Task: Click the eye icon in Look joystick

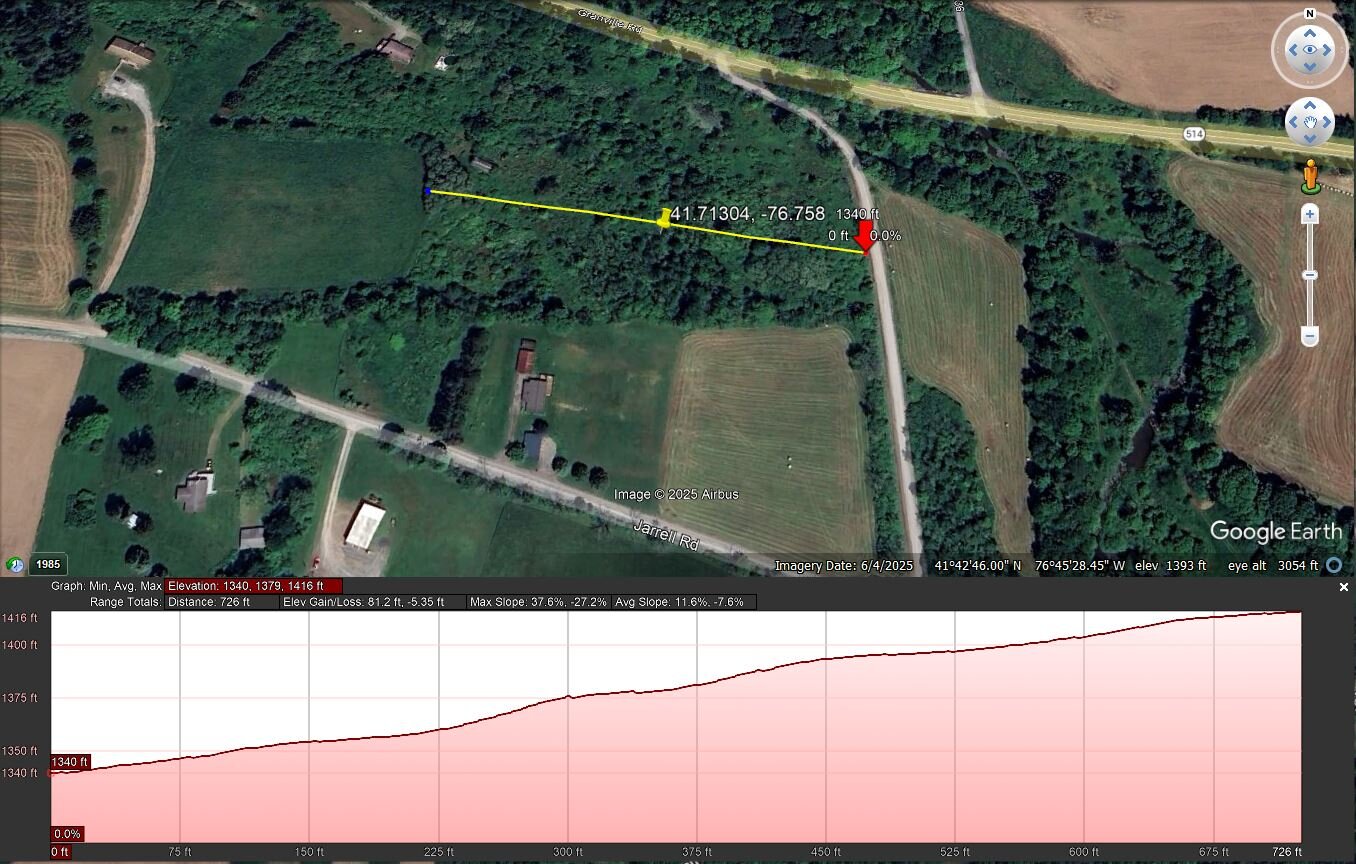Action: 1309,49
